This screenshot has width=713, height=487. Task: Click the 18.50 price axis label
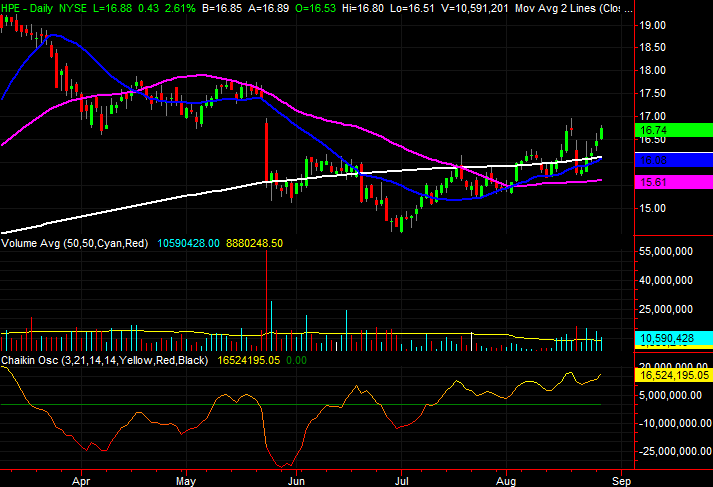(x=653, y=48)
